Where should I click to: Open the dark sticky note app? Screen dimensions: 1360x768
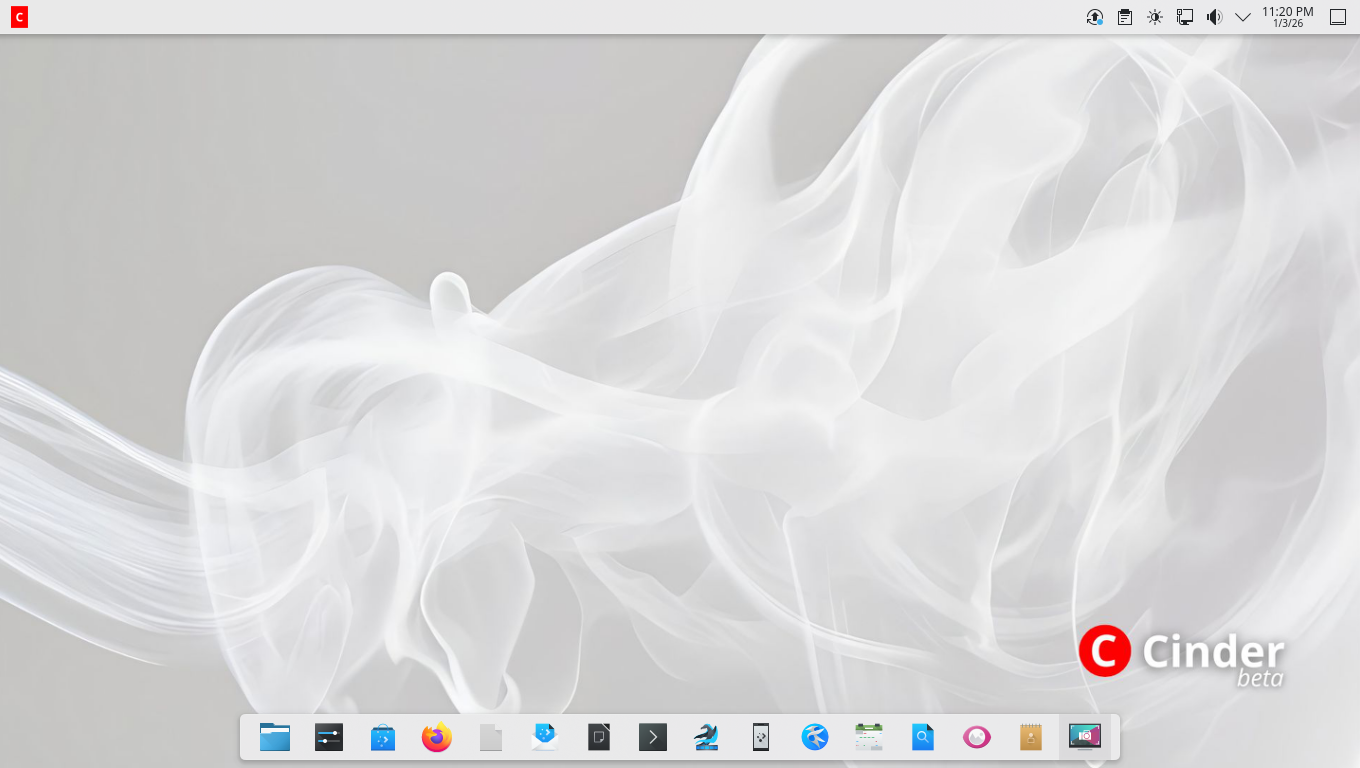(x=599, y=738)
